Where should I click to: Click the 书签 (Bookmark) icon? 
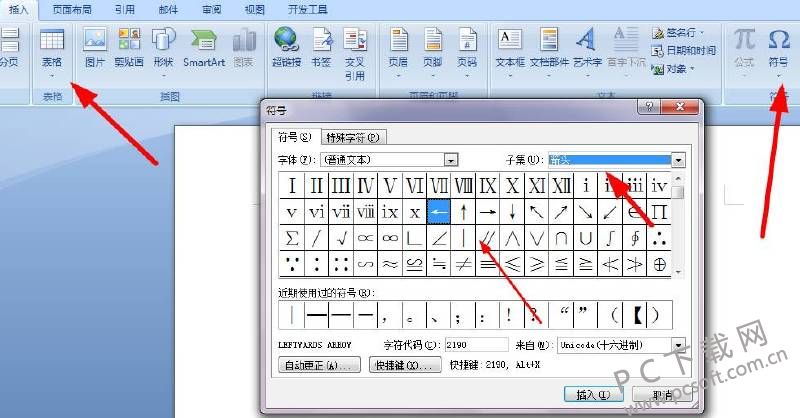coord(321,48)
